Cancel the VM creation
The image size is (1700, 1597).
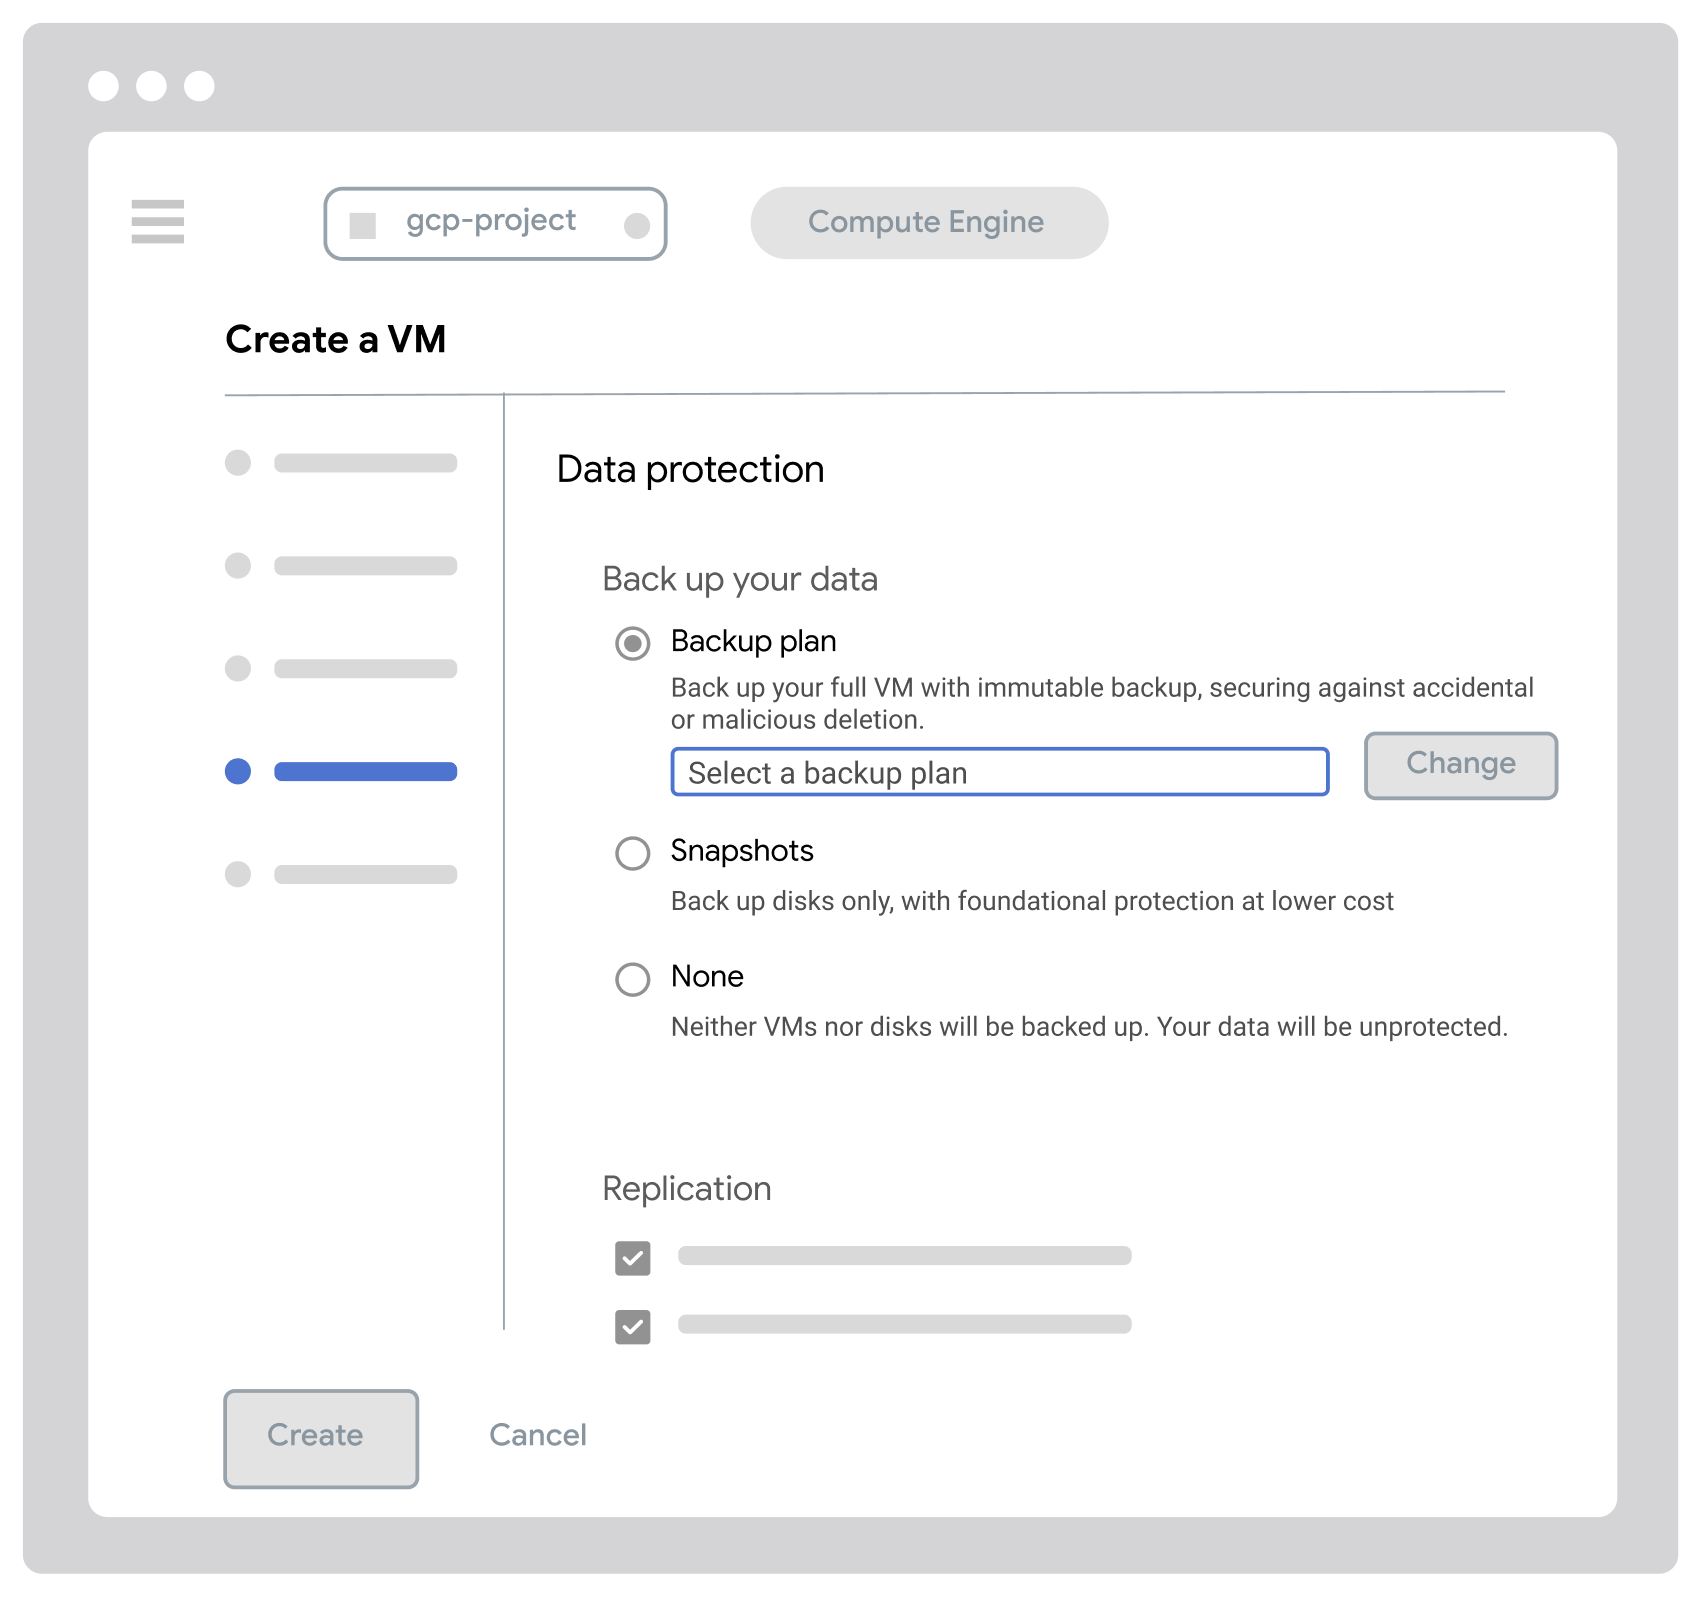(x=537, y=1436)
